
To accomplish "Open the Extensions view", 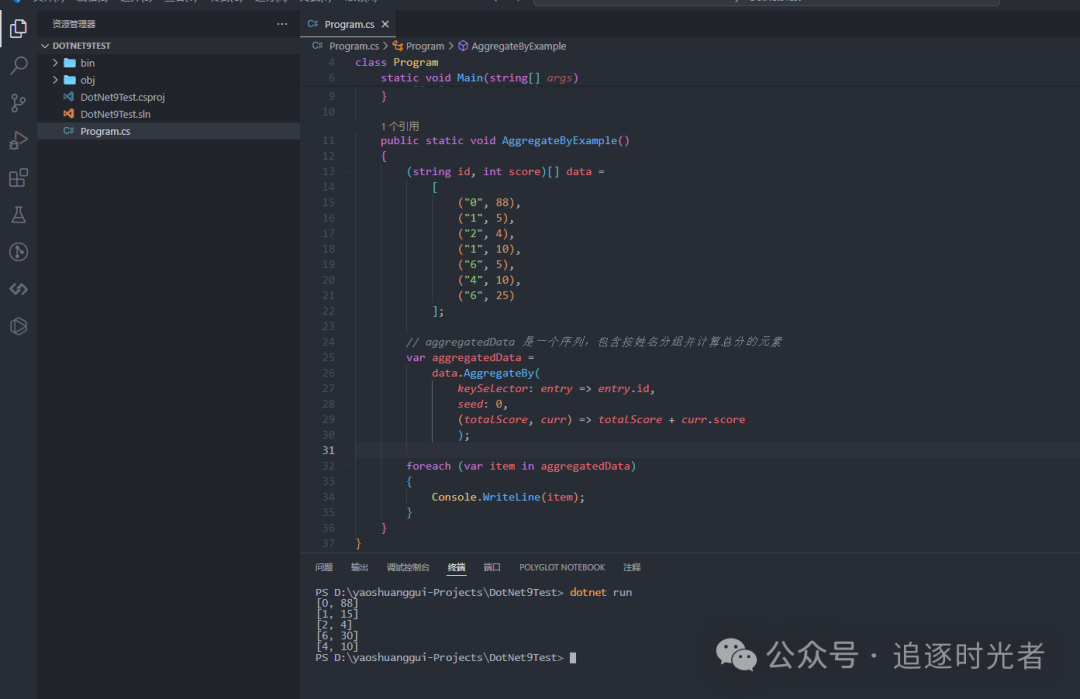I will (x=19, y=178).
